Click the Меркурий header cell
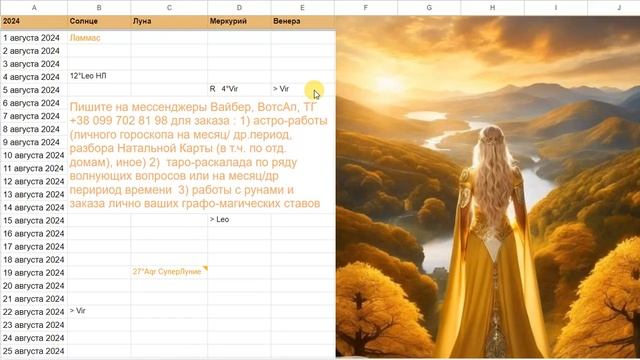The image size is (640, 360). (x=239, y=21)
